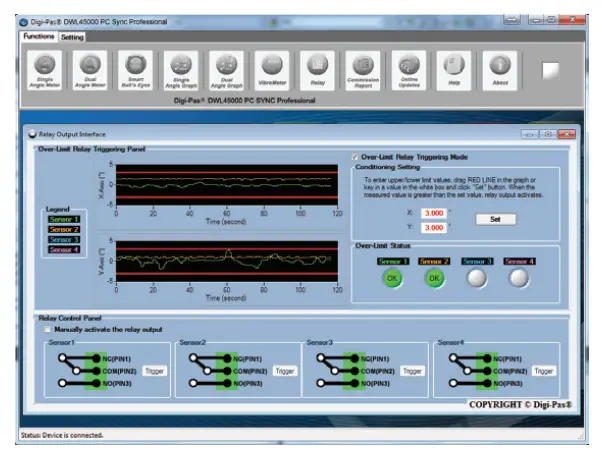The height and width of the screenshot is (456, 602).
Task: Click Sensor 2 OK status indicator
Action: pyautogui.click(x=434, y=278)
